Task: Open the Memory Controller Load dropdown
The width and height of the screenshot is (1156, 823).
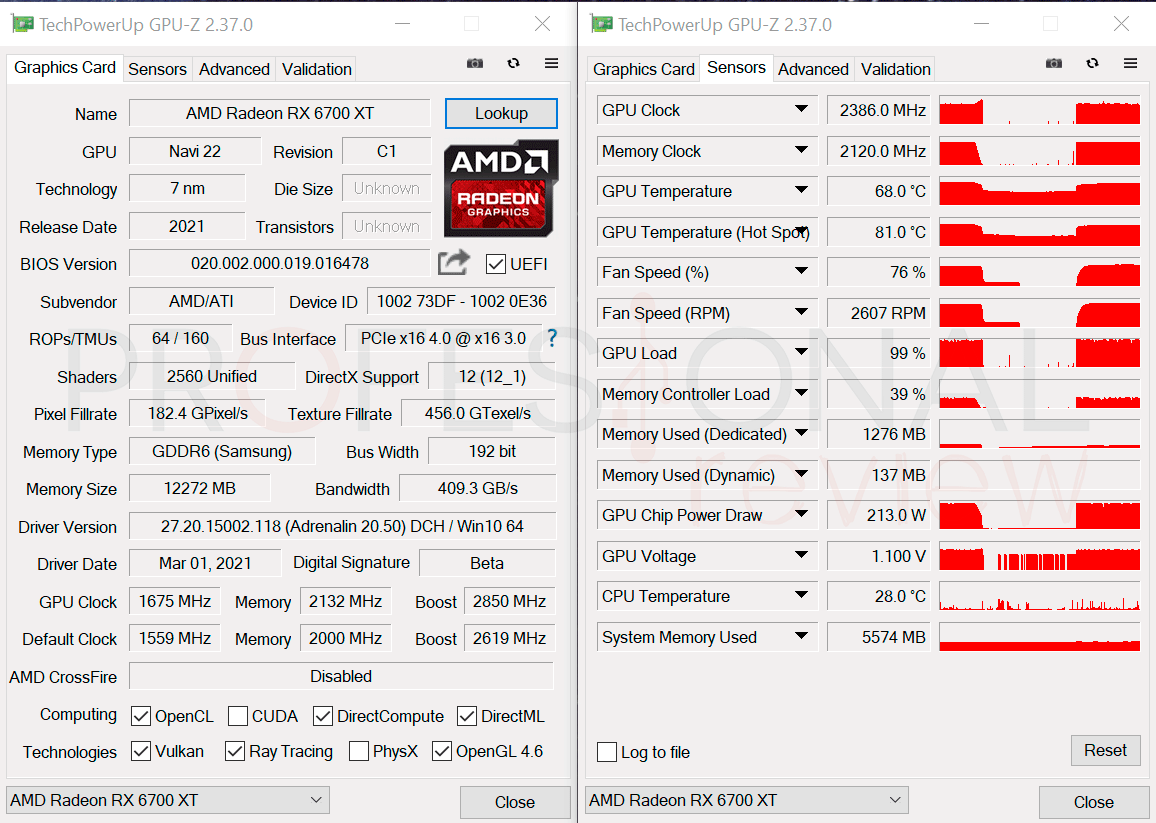Action: tap(801, 393)
